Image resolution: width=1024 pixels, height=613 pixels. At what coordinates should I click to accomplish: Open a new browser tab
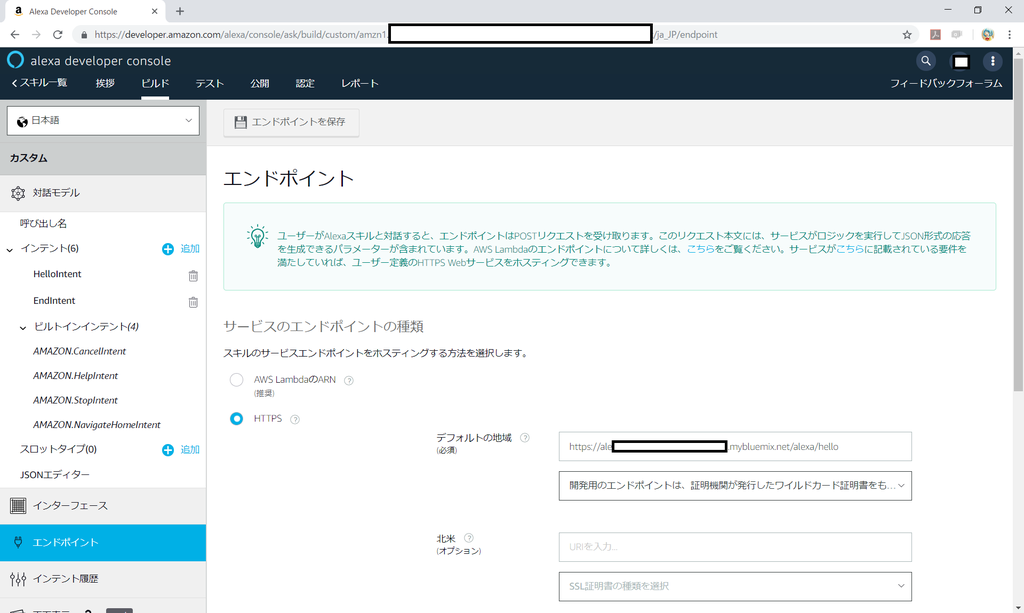tap(180, 11)
